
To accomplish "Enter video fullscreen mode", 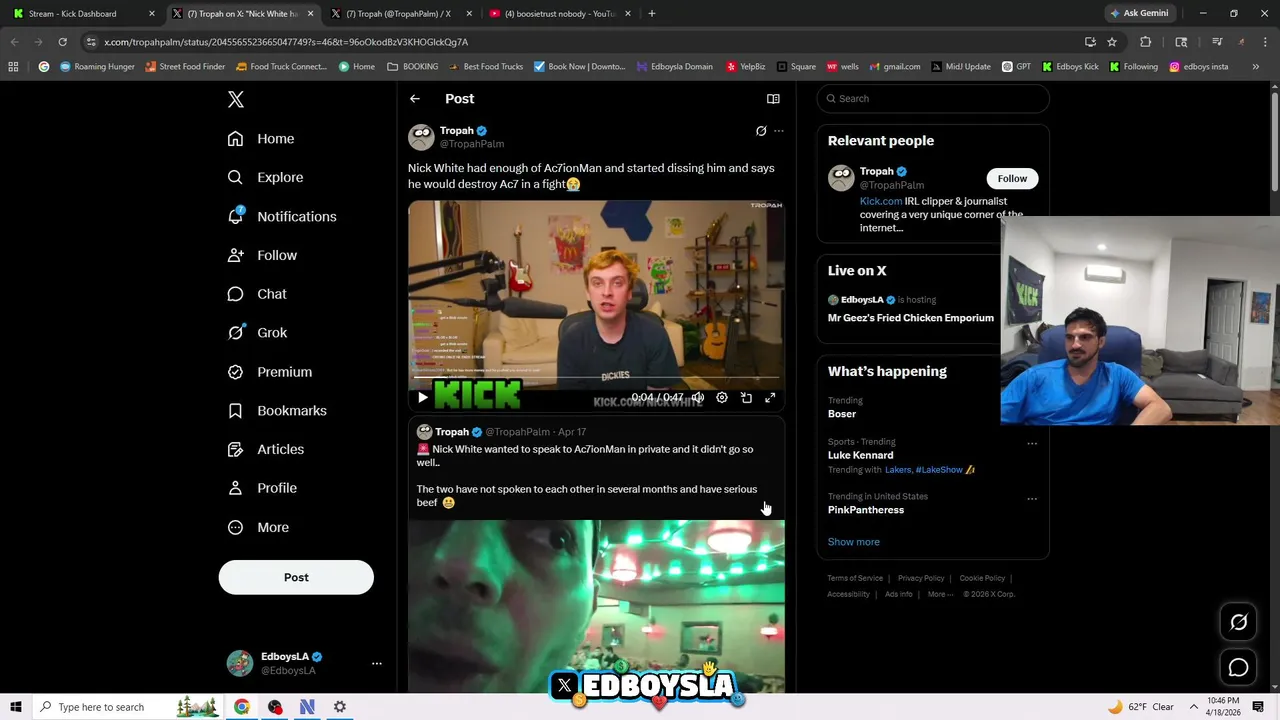I will point(770,398).
